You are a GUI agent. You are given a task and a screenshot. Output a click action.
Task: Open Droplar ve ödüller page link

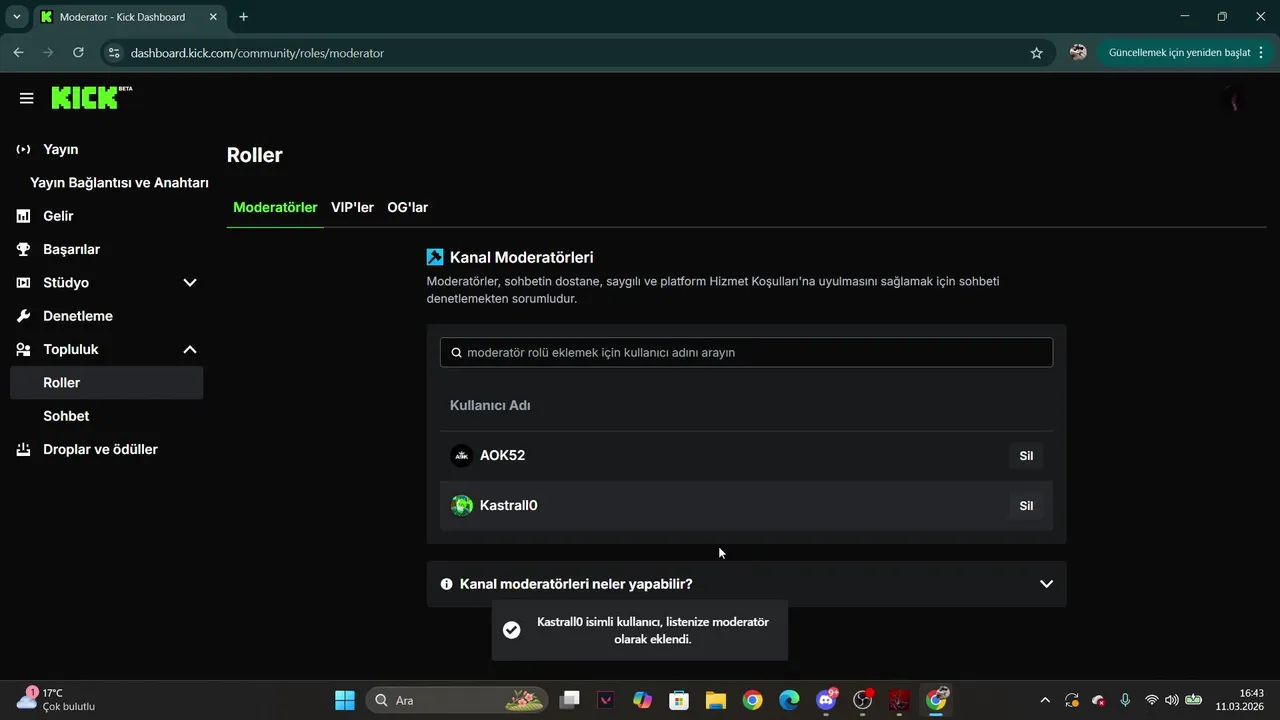100,449
